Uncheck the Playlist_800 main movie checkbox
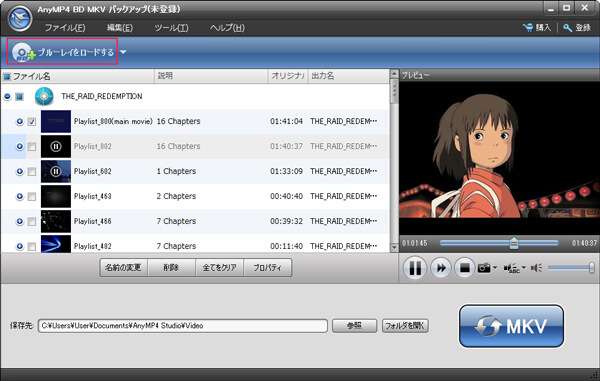600x381 pixels. (32, 122)
